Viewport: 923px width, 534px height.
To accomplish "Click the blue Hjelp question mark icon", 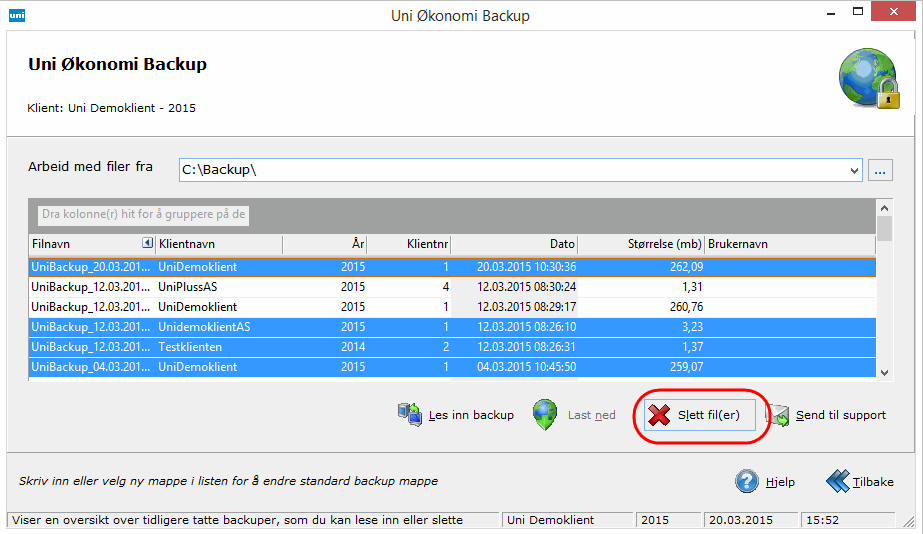I will click(747, 481).
